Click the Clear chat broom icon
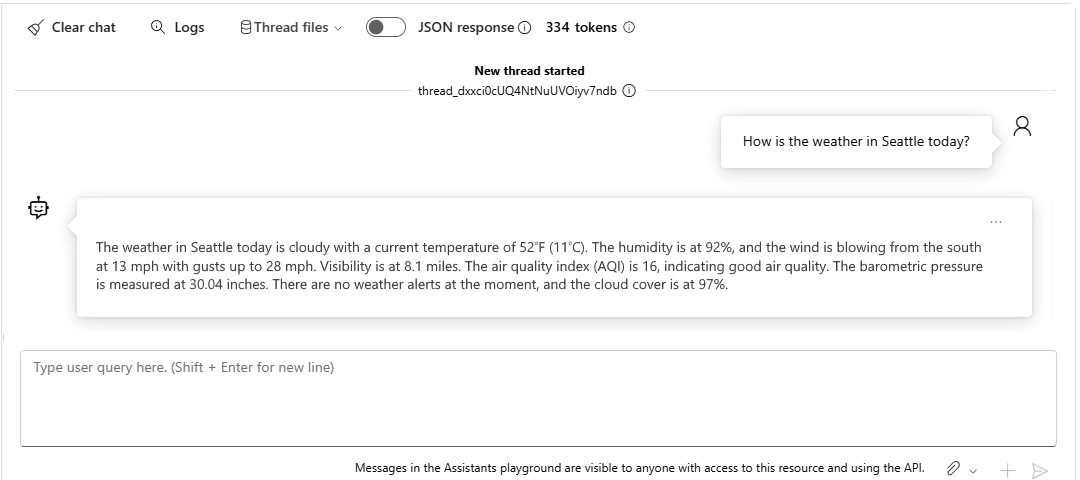Screen dimensions: 1080x480 (35, 28)
